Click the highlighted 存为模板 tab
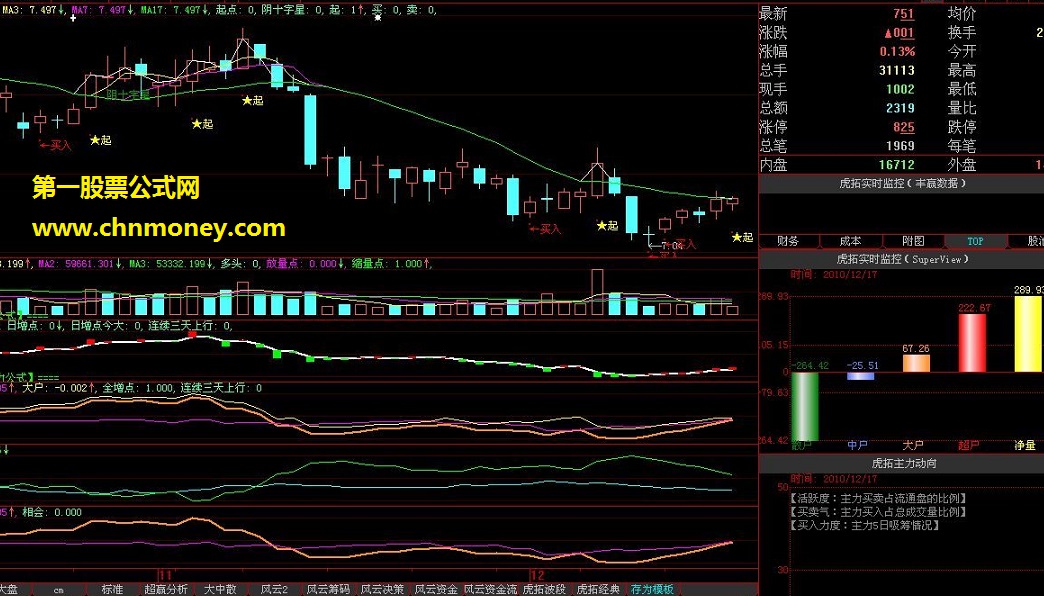Screen dimensions: 1044x596 click(652, 590)
